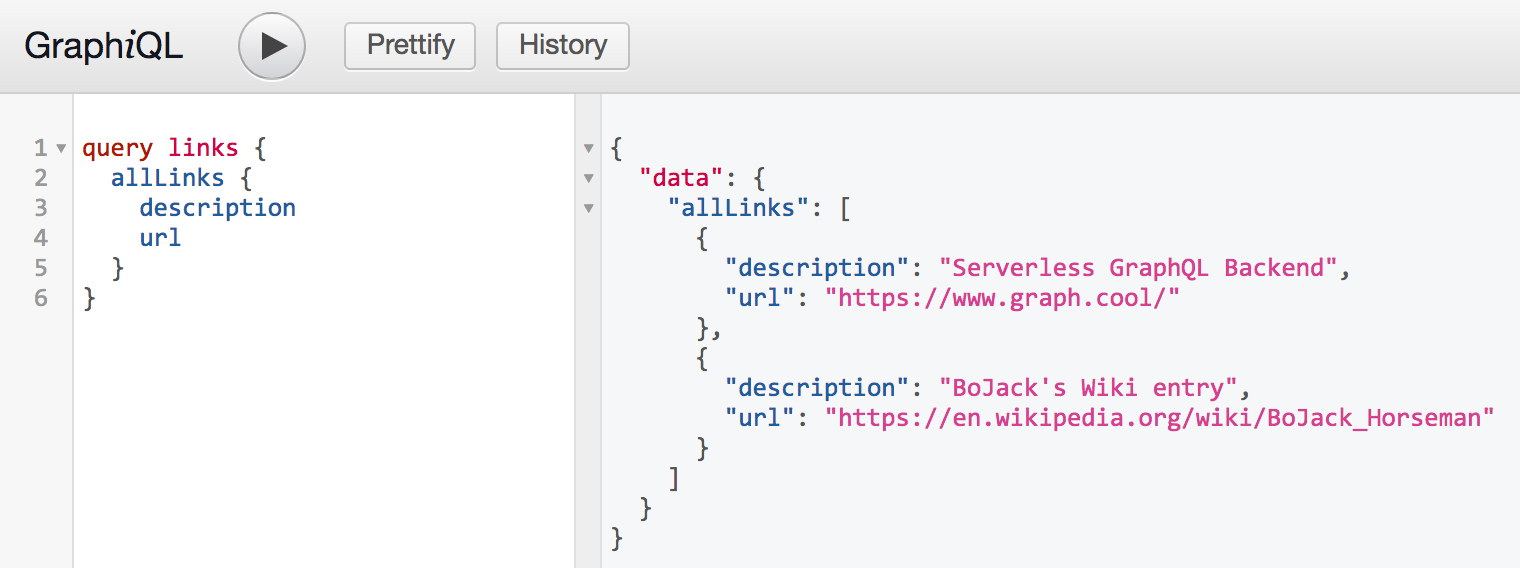Image resolution: width=1520 pixels, height=568 pixels.
Task: Click the description field in the query editor
Action: point(218,208)
